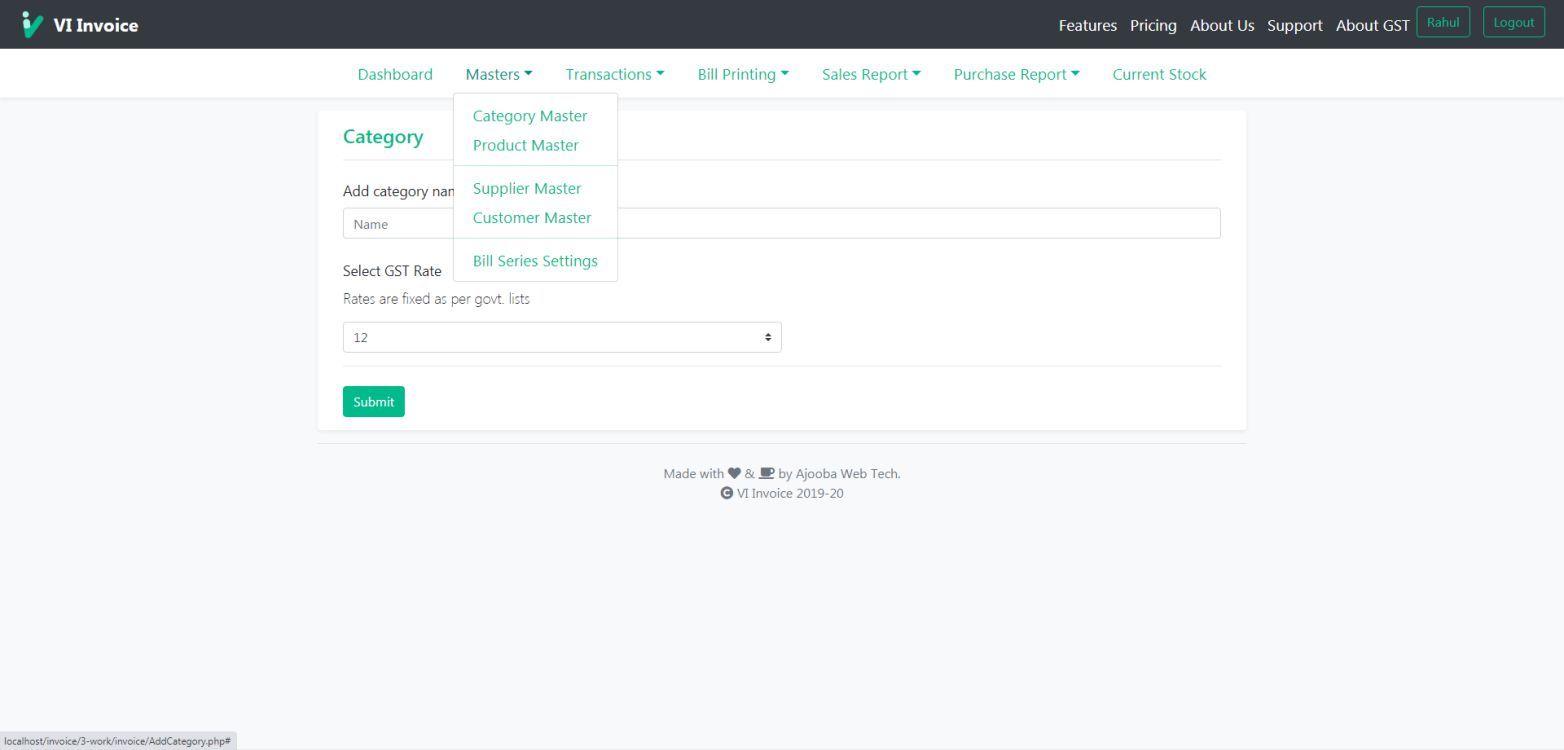Select Product Master menu entry
This screenshot has width=1564, height=750.
[525, 145]
